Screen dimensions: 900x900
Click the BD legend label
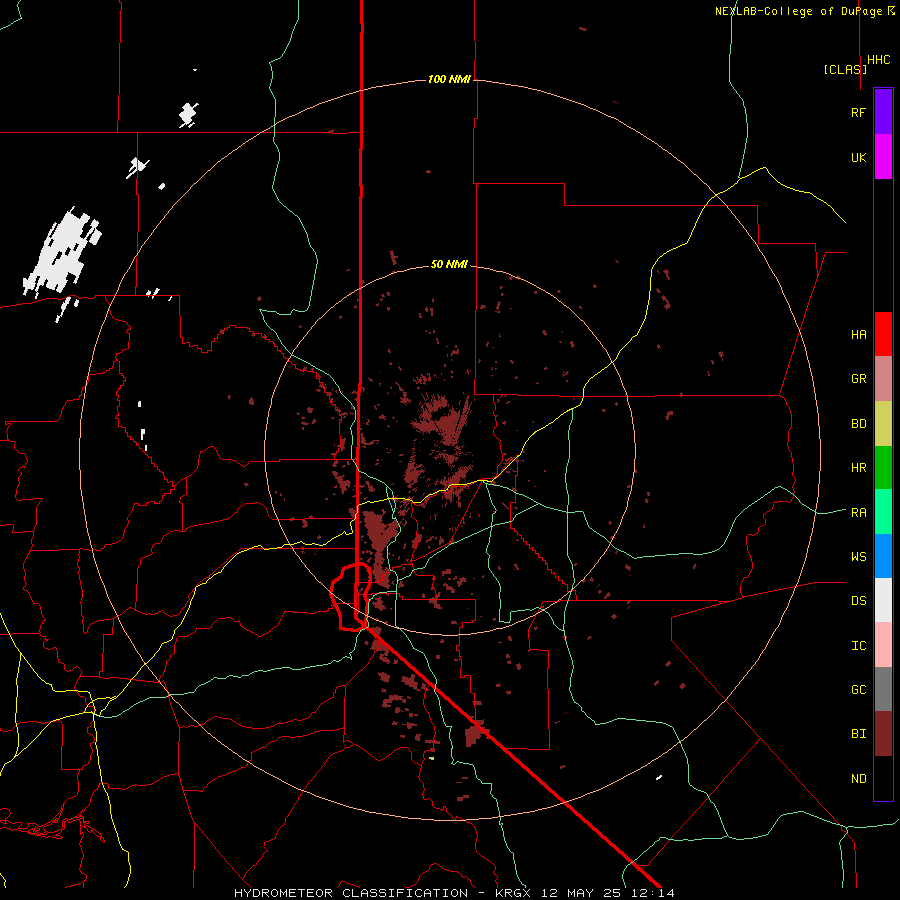click(x=858, y=424)
